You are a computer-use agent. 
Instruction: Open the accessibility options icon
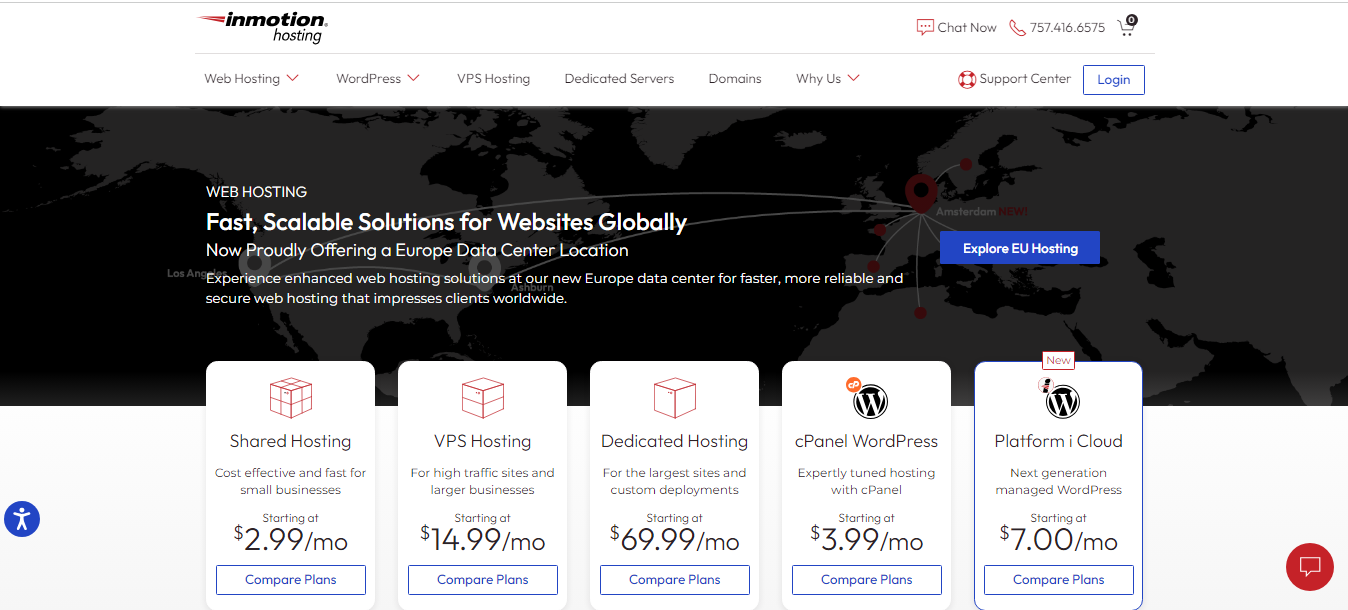point(22,519)
